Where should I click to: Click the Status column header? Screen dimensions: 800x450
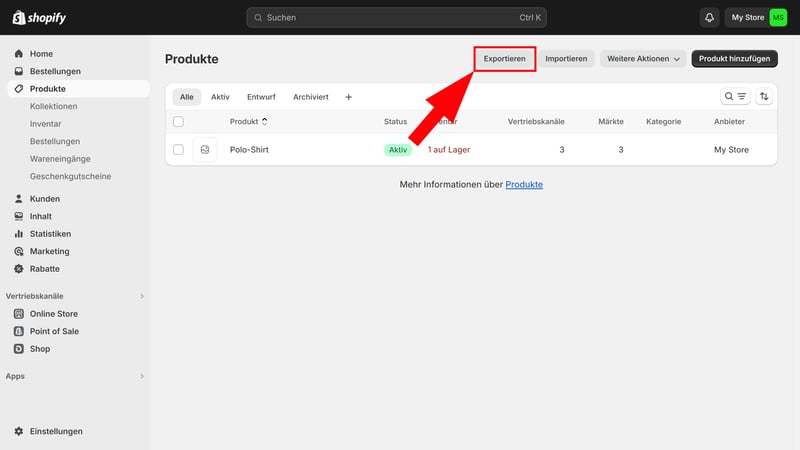tap(395, 121)
